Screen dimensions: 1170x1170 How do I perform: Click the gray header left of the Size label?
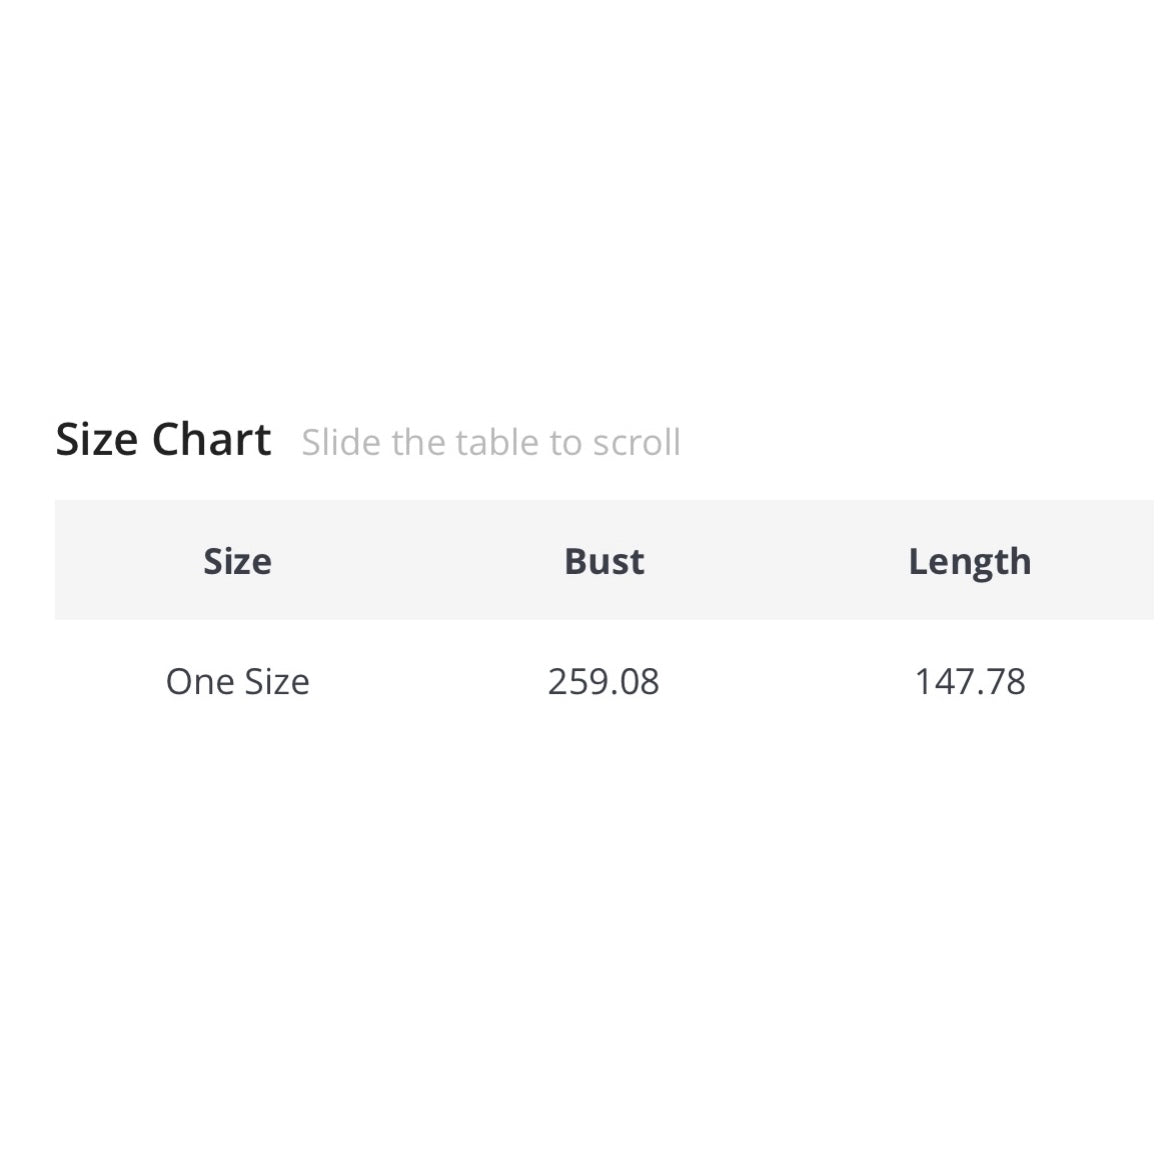tap(120, 561)
